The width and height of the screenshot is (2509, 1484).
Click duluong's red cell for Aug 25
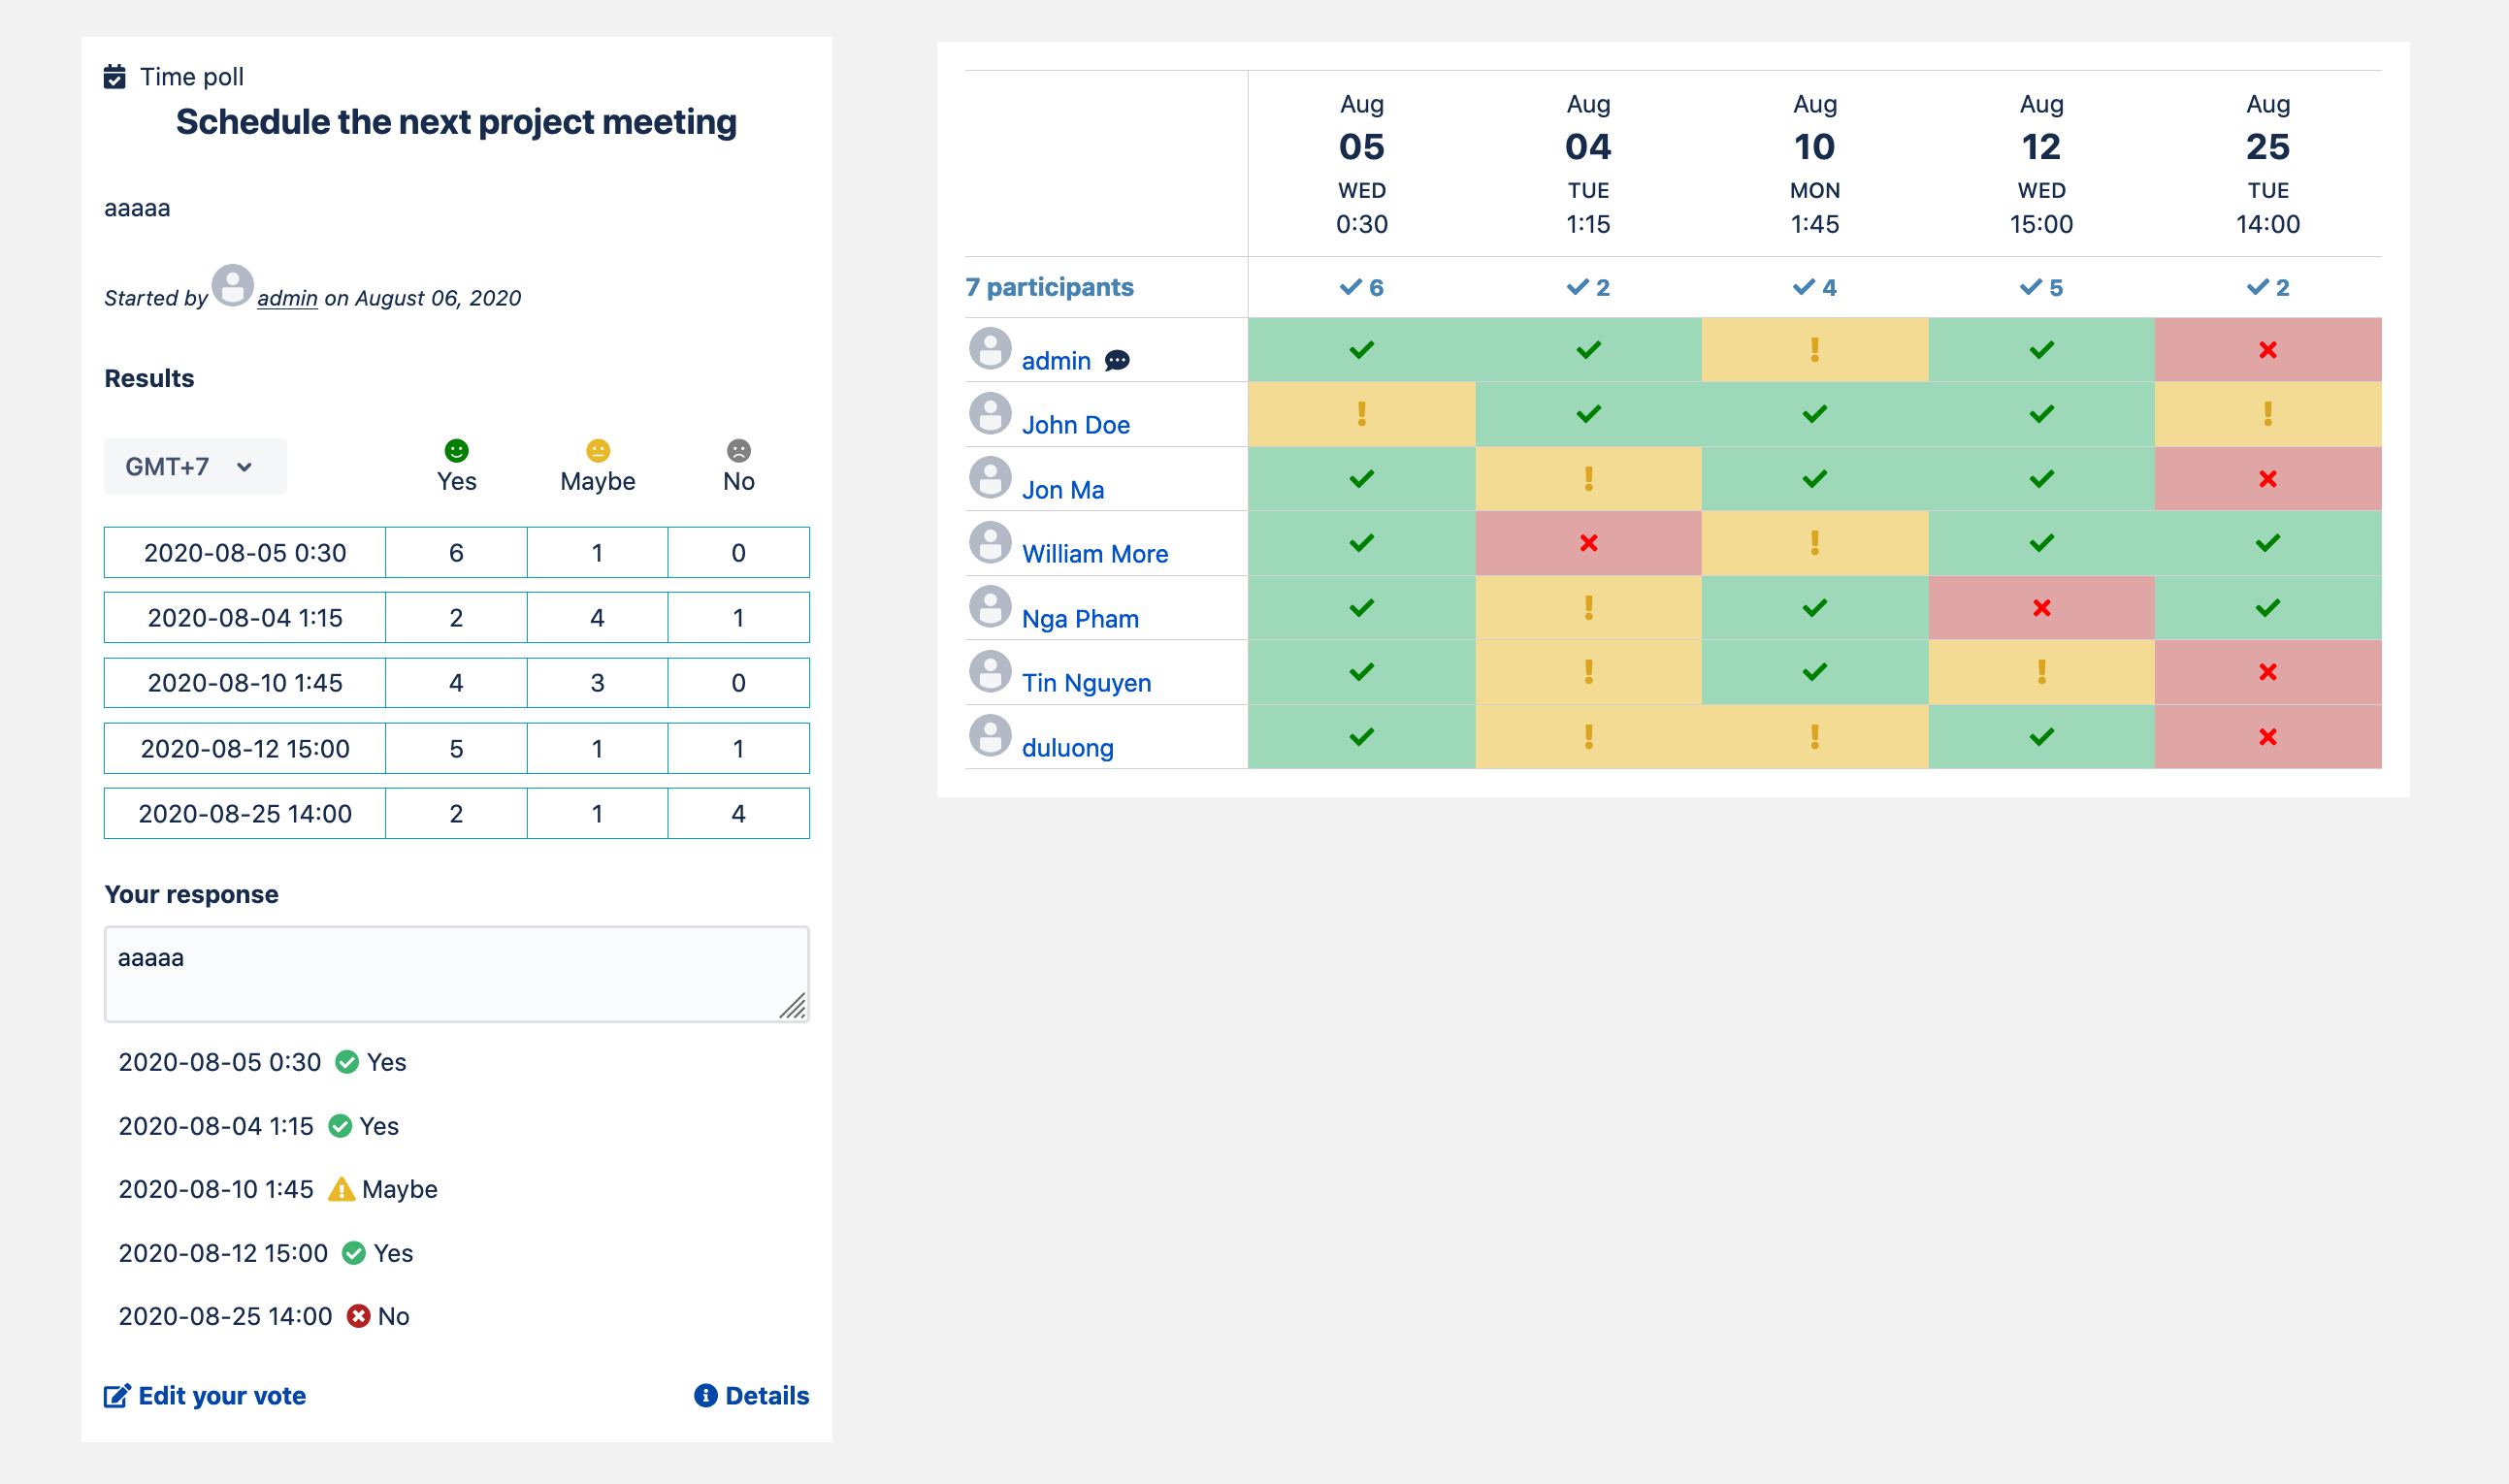coord(2267,737)
